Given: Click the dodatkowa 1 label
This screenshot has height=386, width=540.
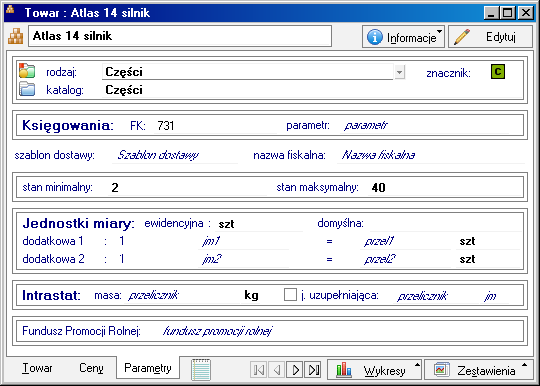Looking at the screenshot, I should coord(53,241).
